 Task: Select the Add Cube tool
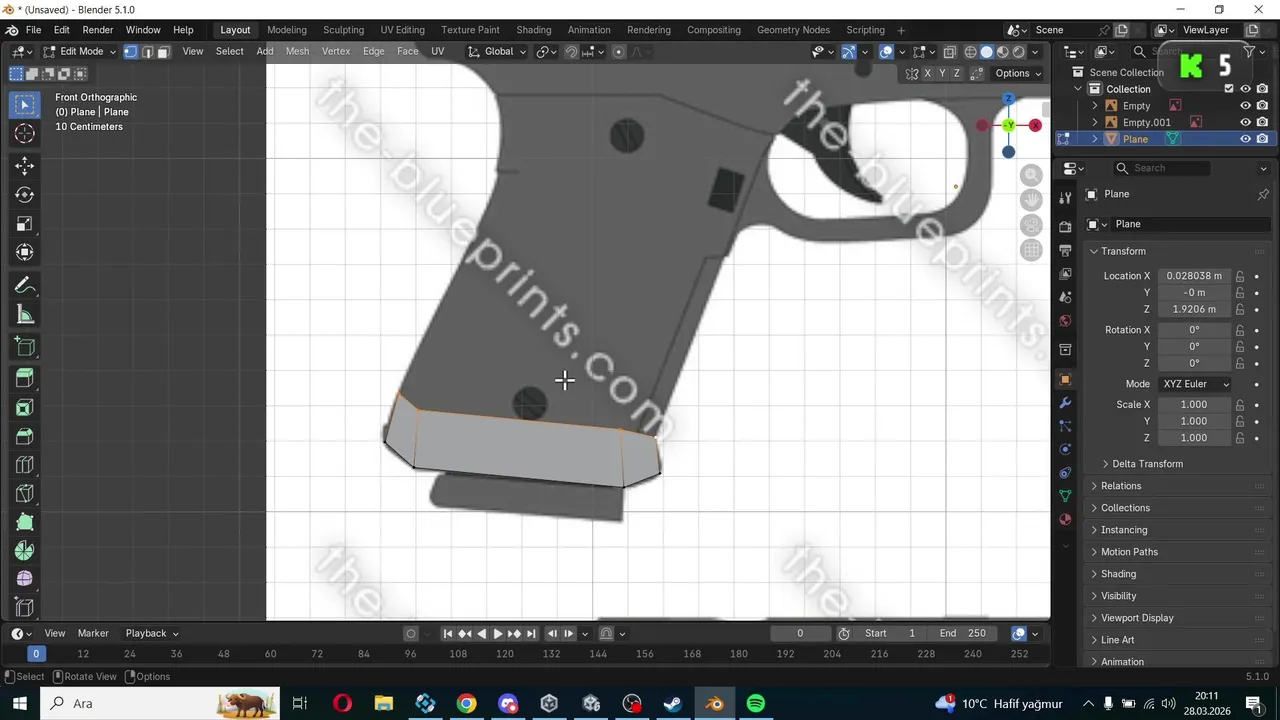[x=25, y=347]
